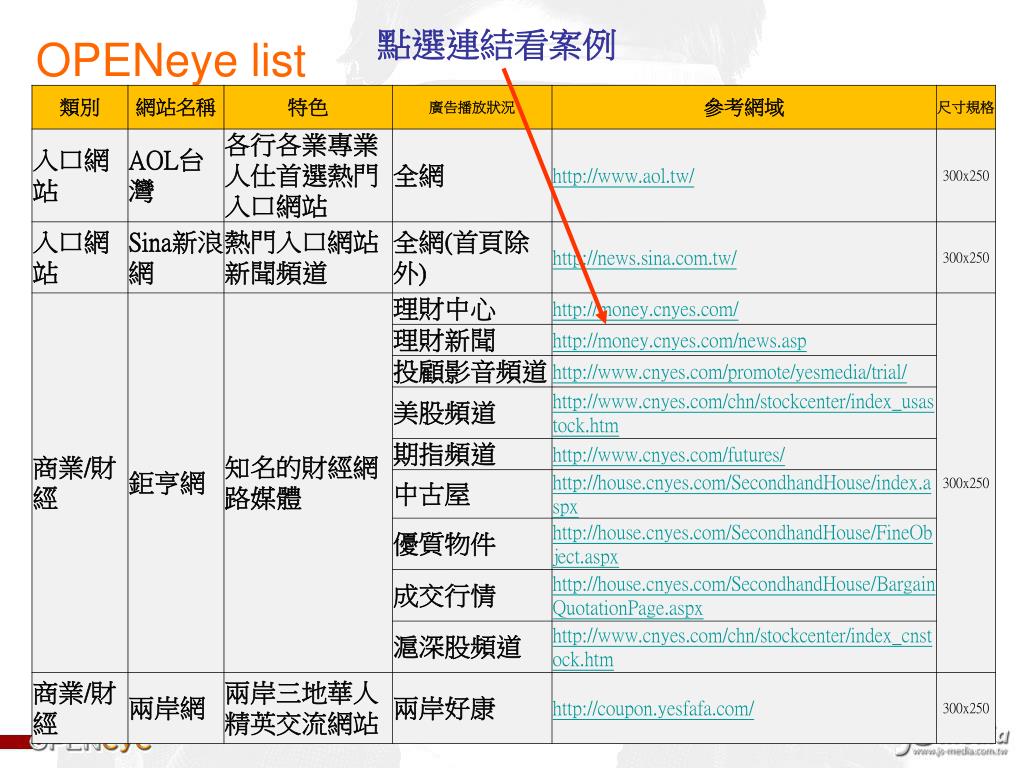Click the 全網(首頁除外) cell
Viewport: 1024px width, 768px height.
pos(472,257)
